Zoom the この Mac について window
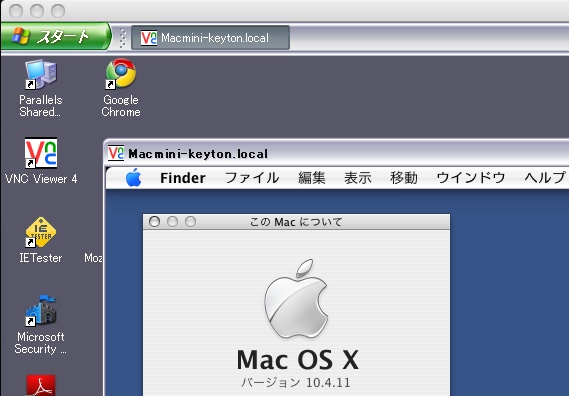569x396 pixels. [191, 221]
